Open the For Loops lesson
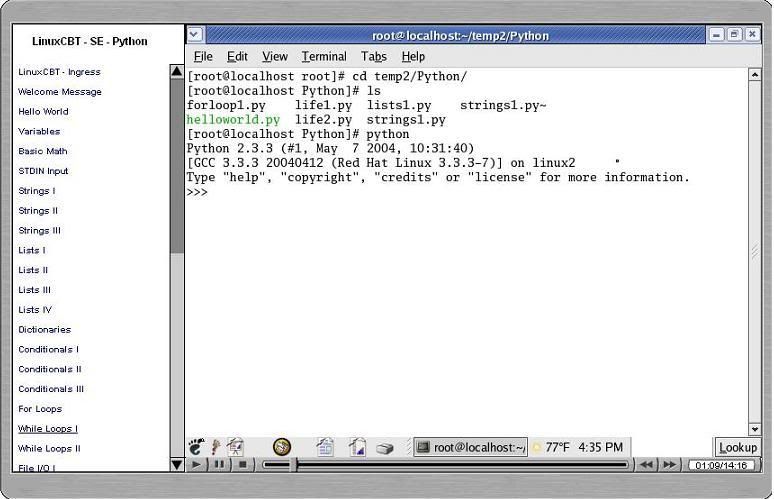This screenshot has width=774, height=499. coord(40,409)
